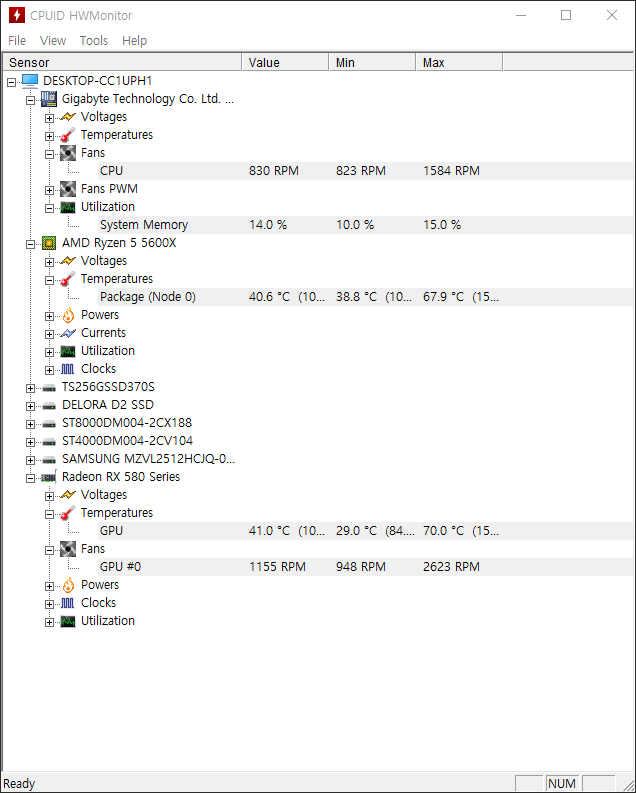Expand the TS256GSSD370S drive node
This screenshot has height=793, width=636.
30,388
